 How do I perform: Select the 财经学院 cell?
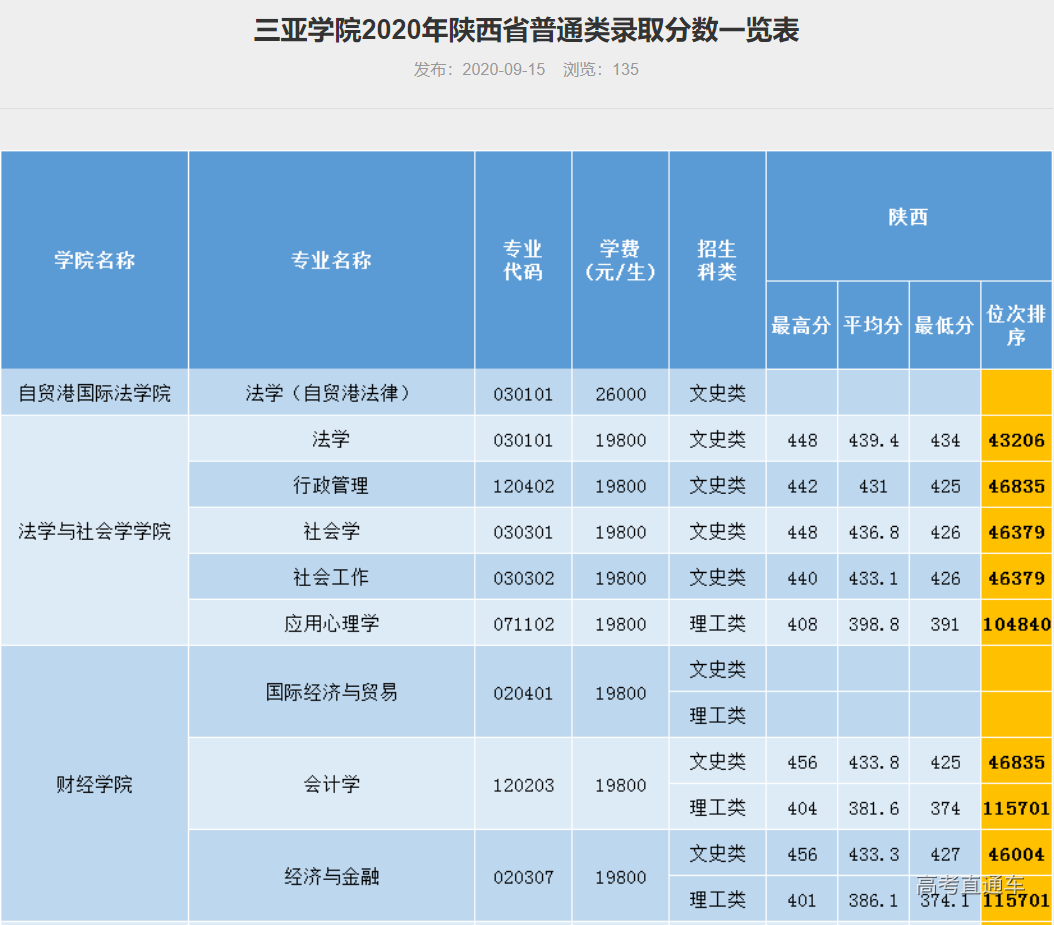pyautogui.click(x=93, y=786)
